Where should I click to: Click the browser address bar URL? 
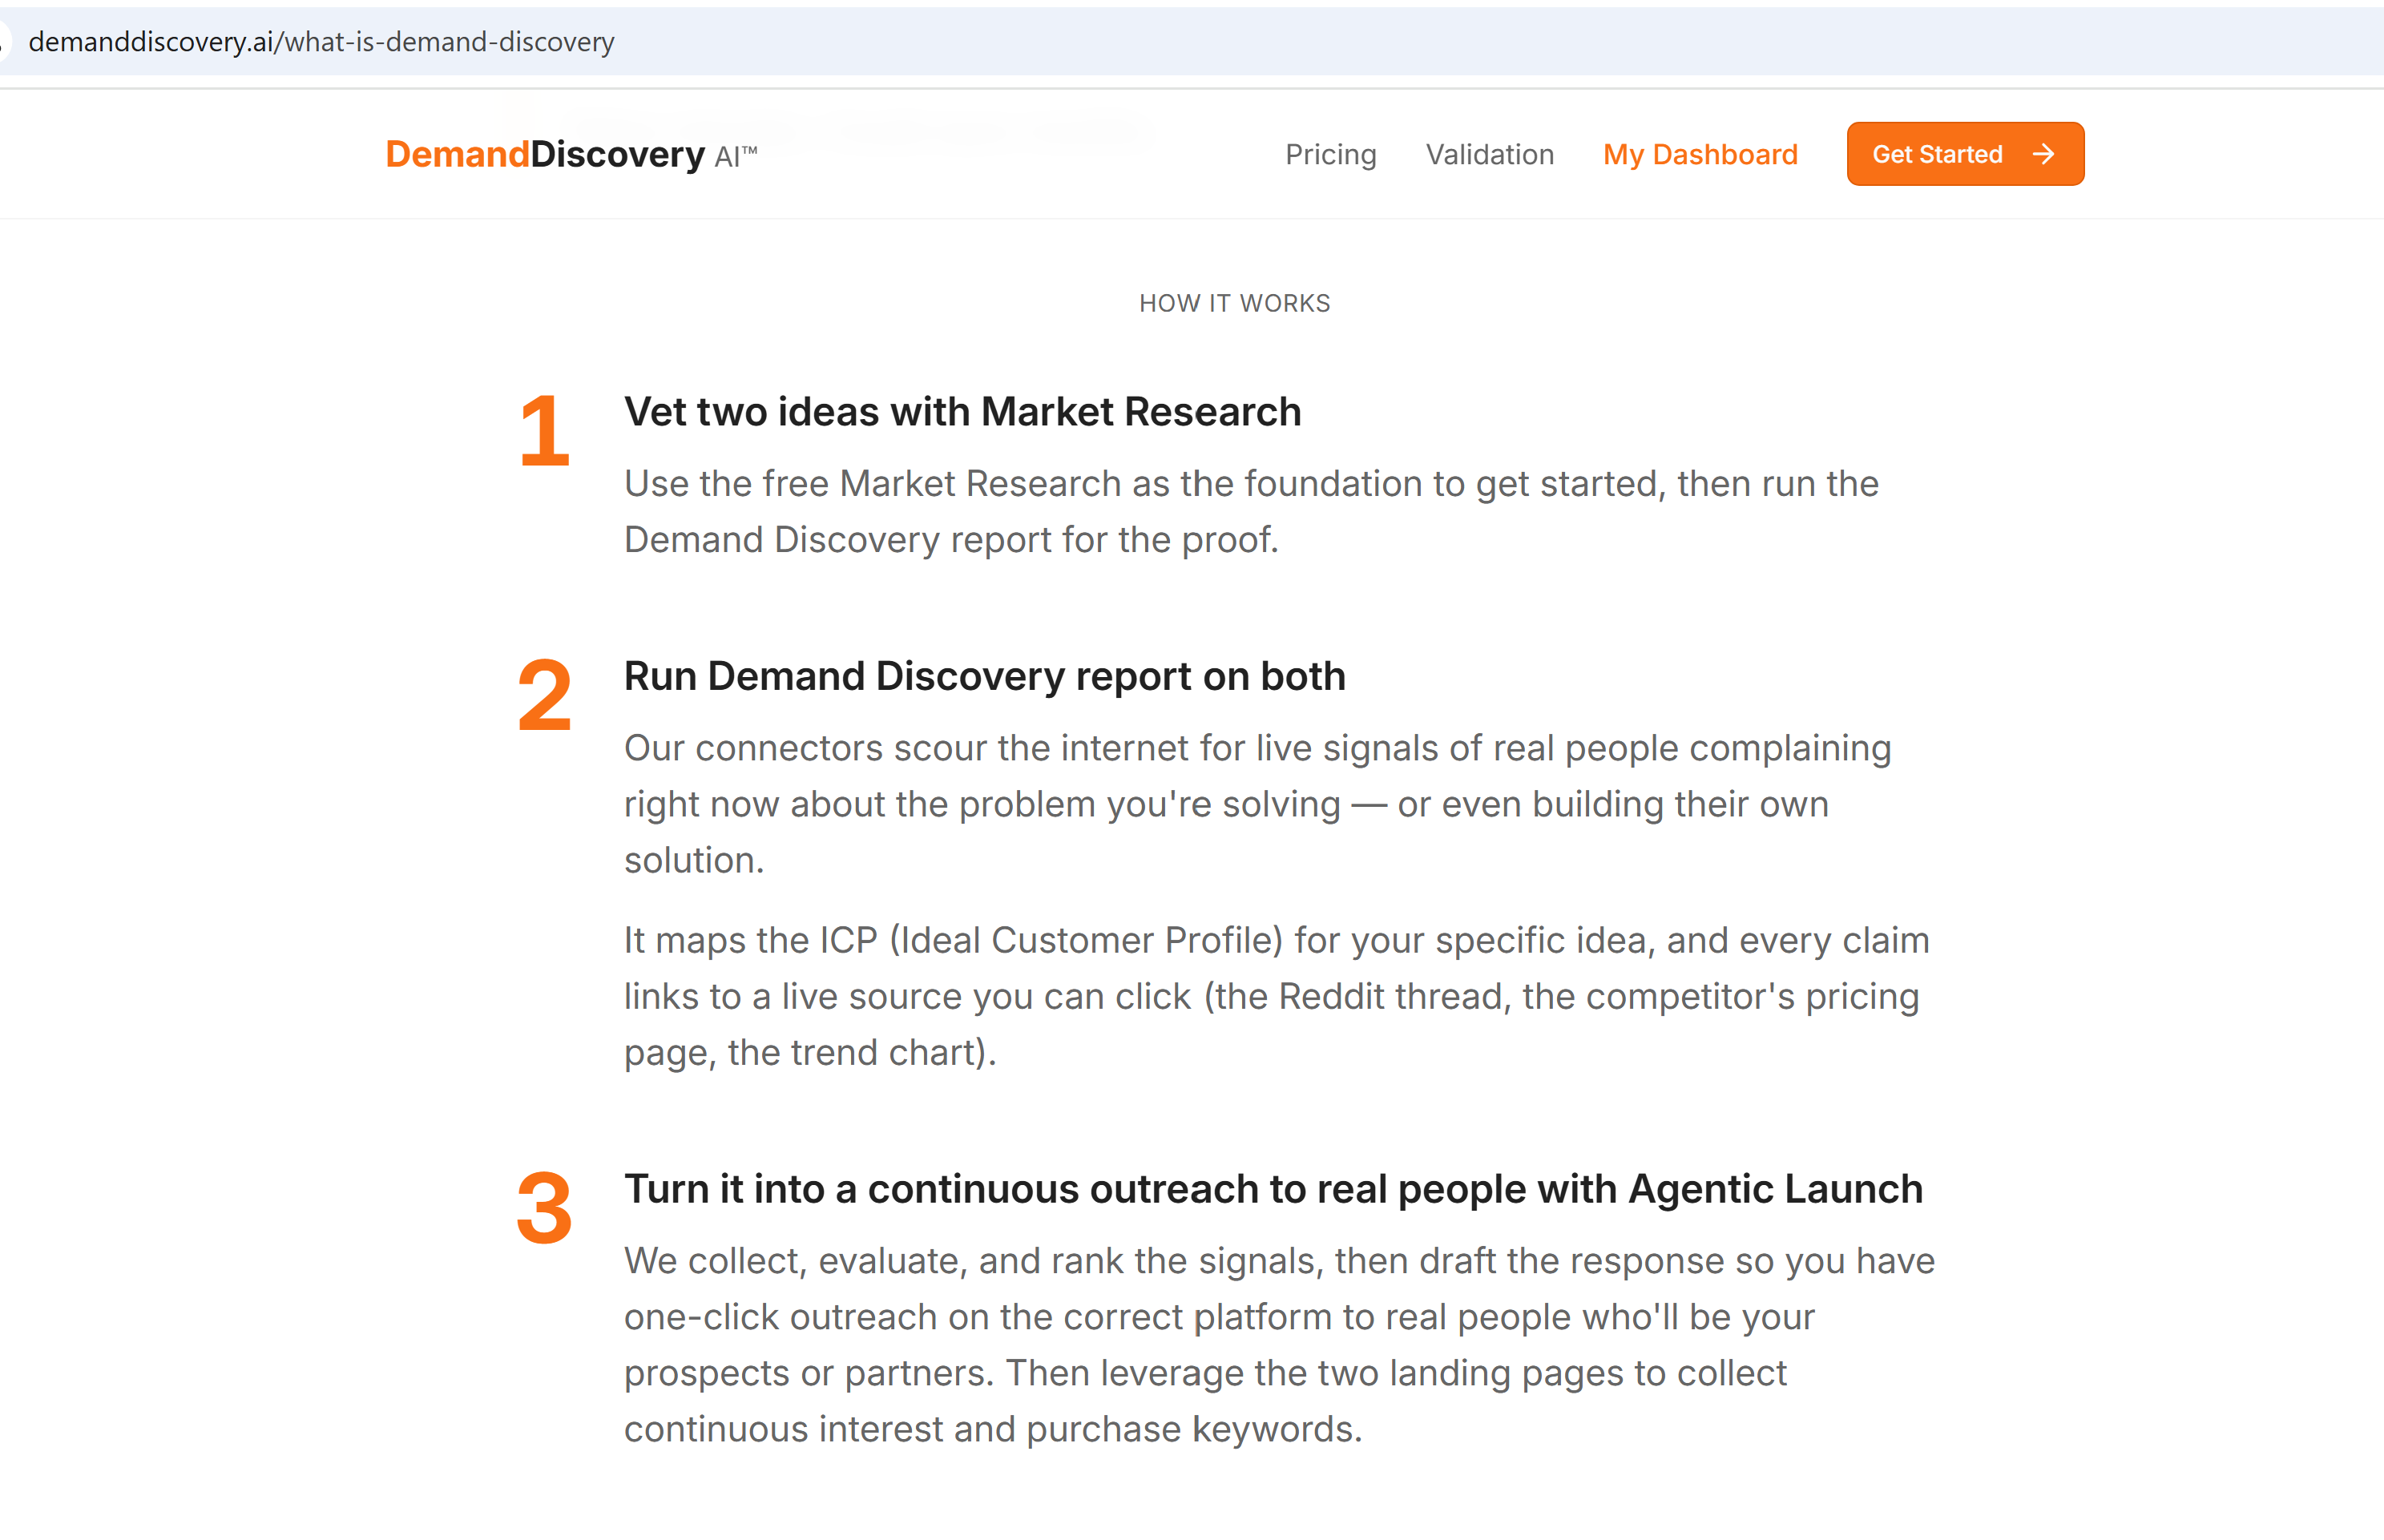(321, 42)
